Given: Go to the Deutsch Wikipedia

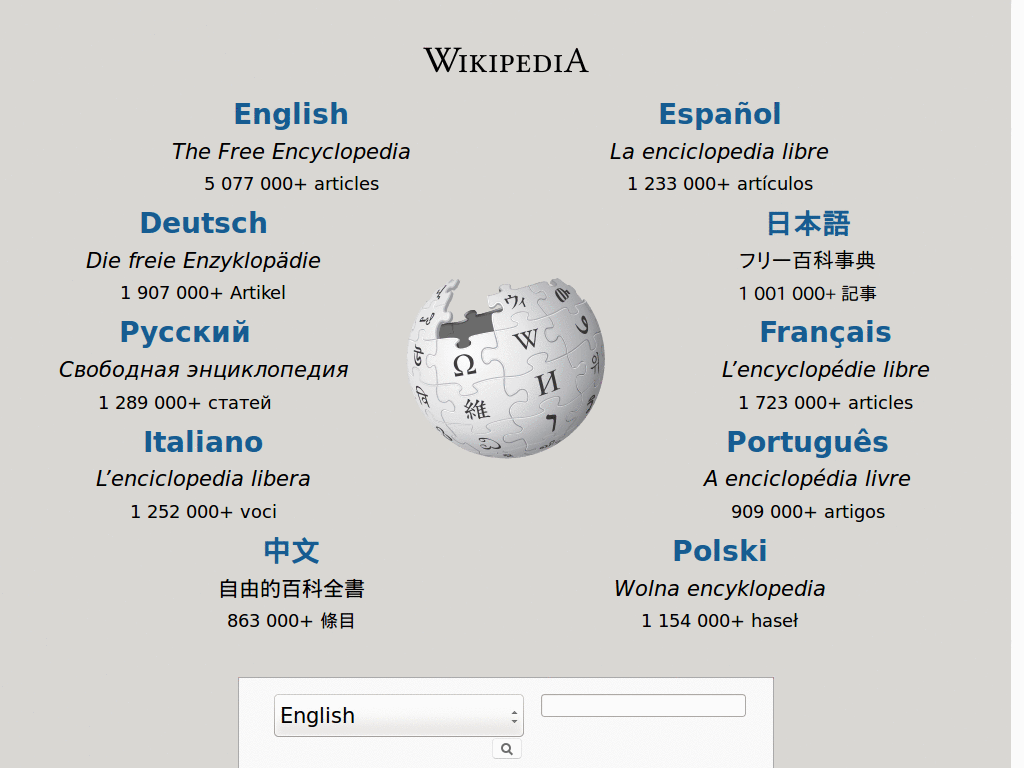Looking at the screenshot, I should pos(204,223).
